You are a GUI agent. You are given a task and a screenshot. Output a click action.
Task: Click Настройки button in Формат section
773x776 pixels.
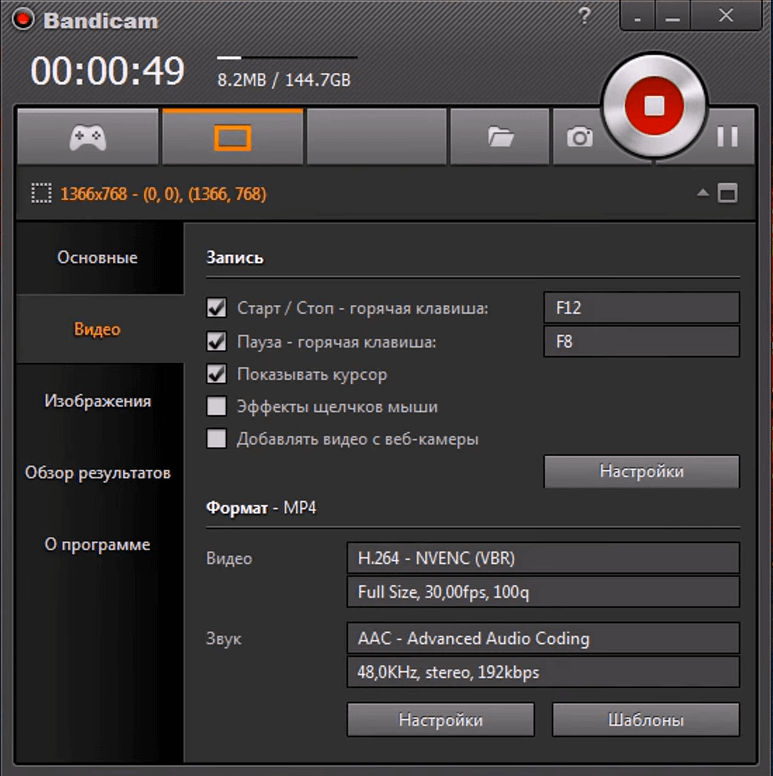(x=440, y=720)
